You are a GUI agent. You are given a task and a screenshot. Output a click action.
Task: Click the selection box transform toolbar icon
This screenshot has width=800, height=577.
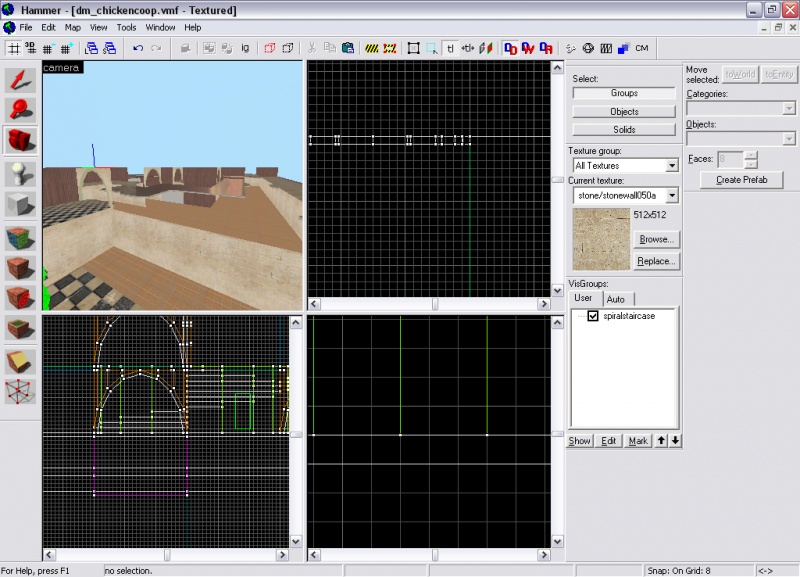(414, 48)
